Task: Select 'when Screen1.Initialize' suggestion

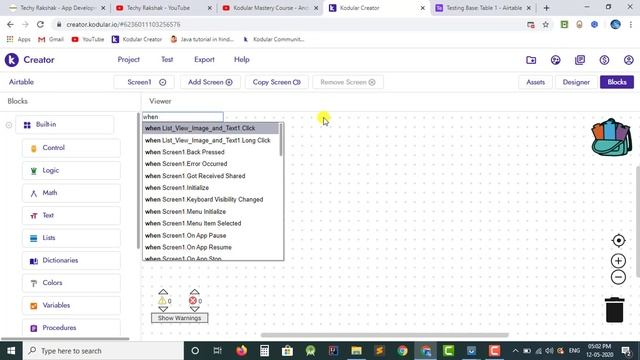Action: pyautogui.click(x=211, y=188)
